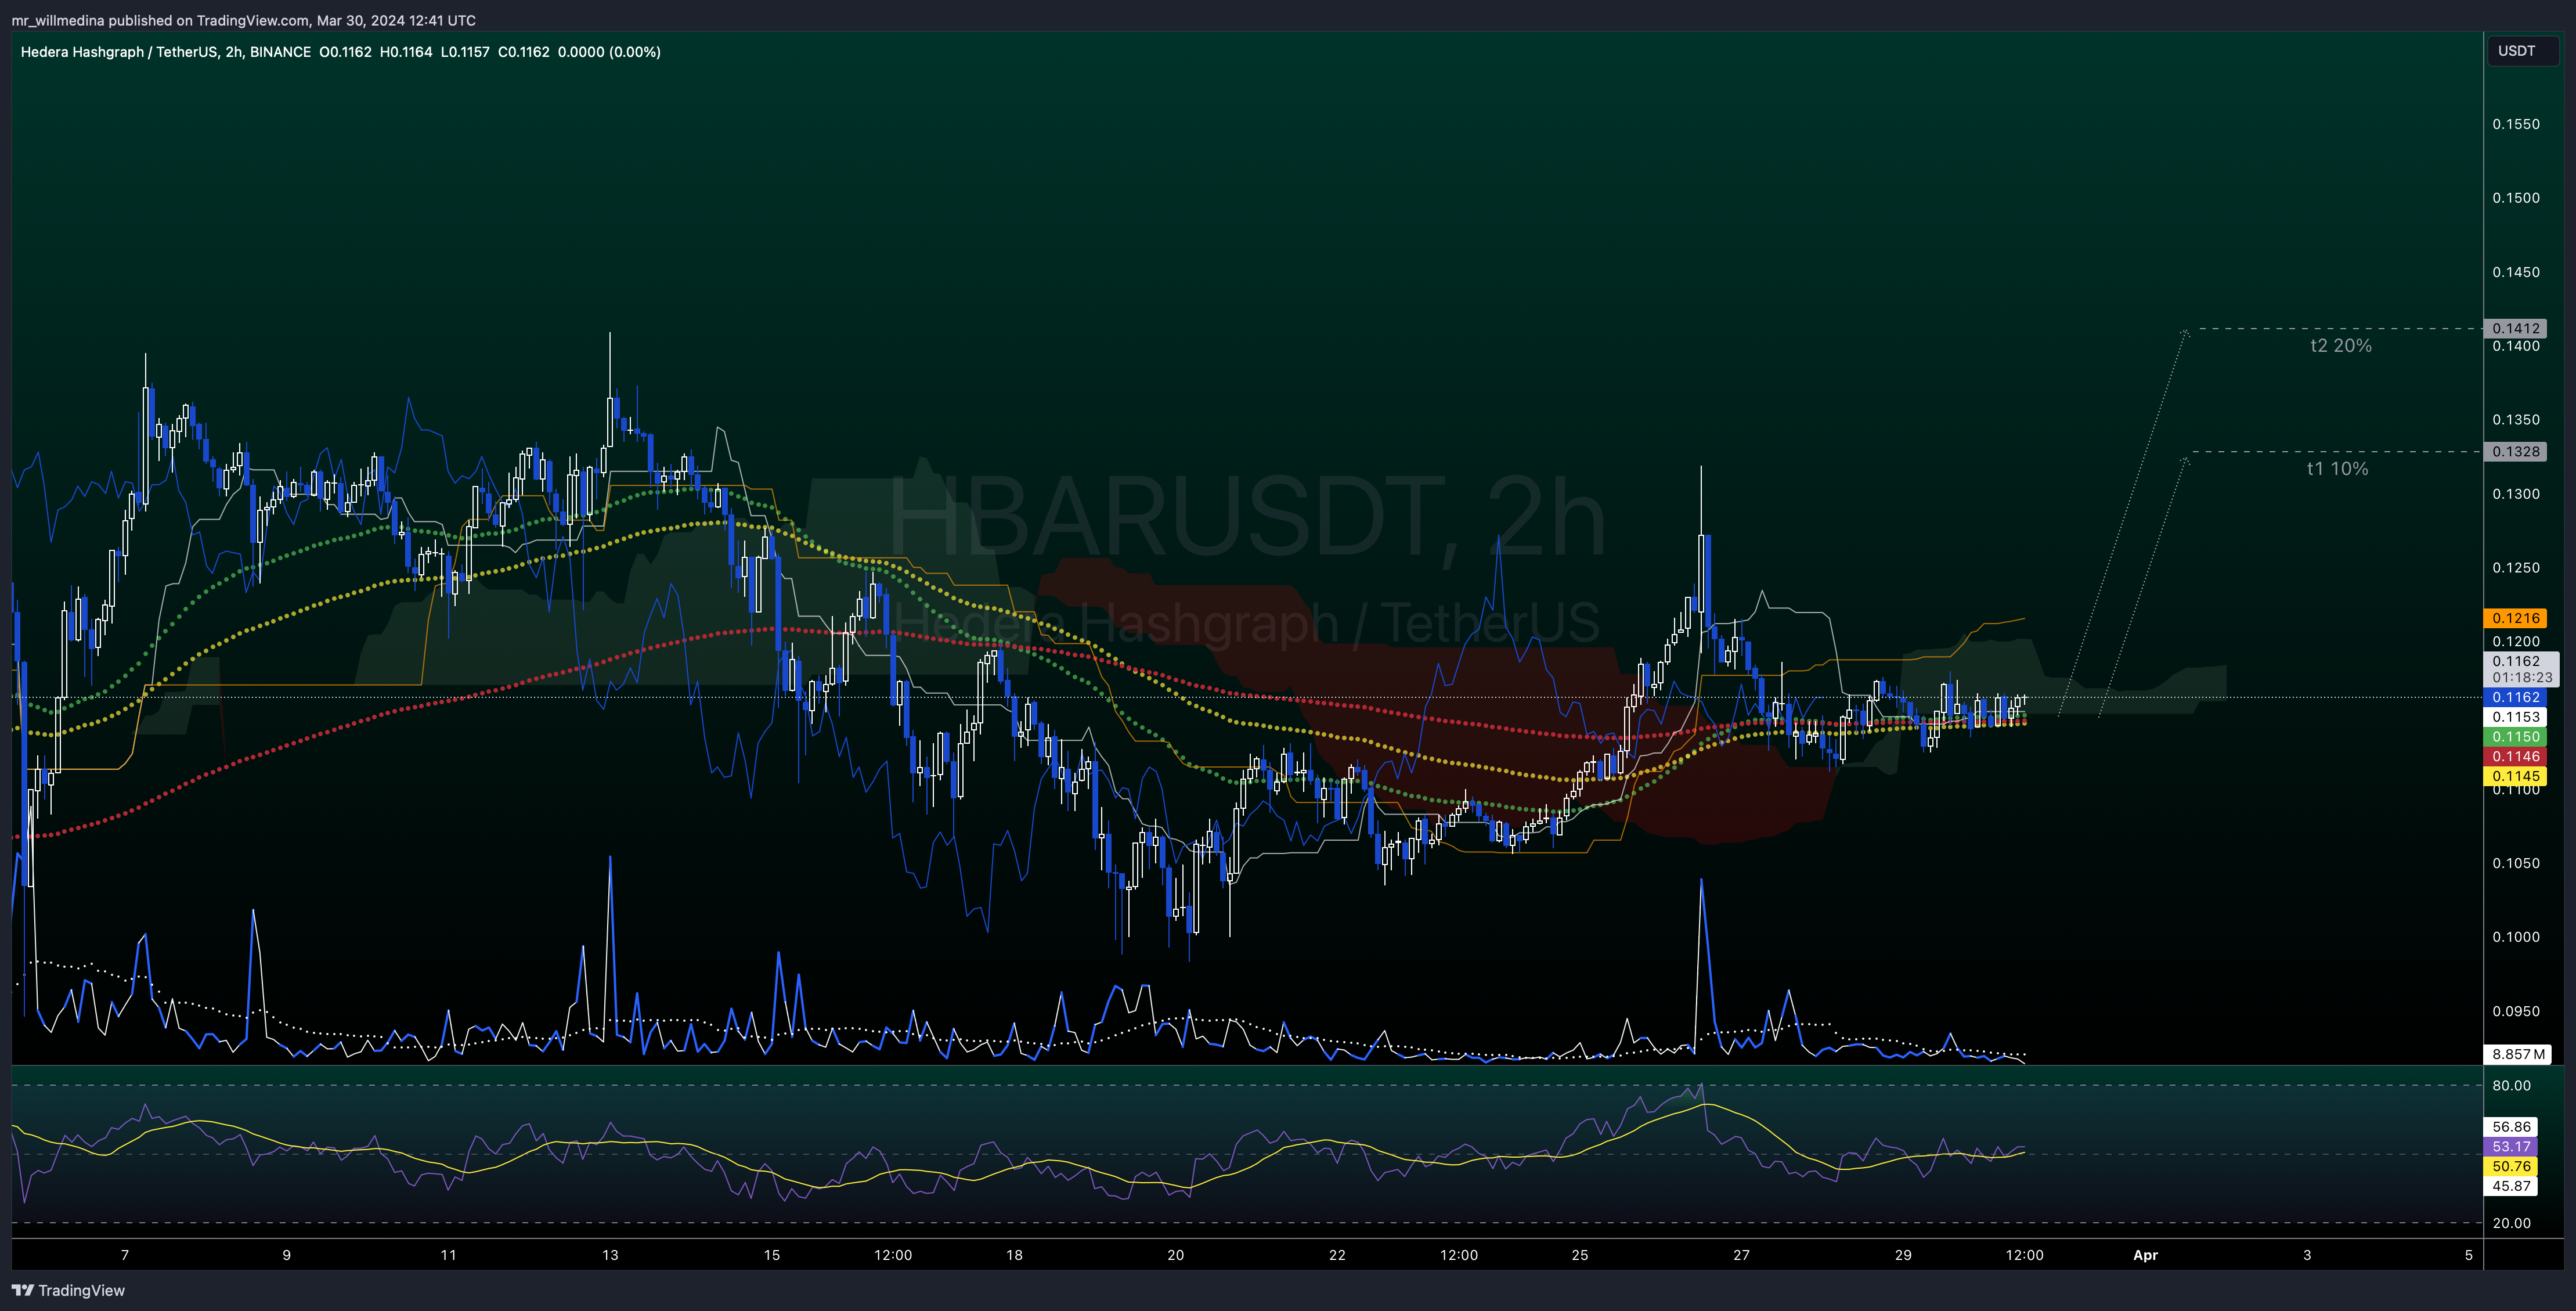Click the 0.1550 price axis label
Screen dimensions: 2576x1311
tap(2516, 124)
